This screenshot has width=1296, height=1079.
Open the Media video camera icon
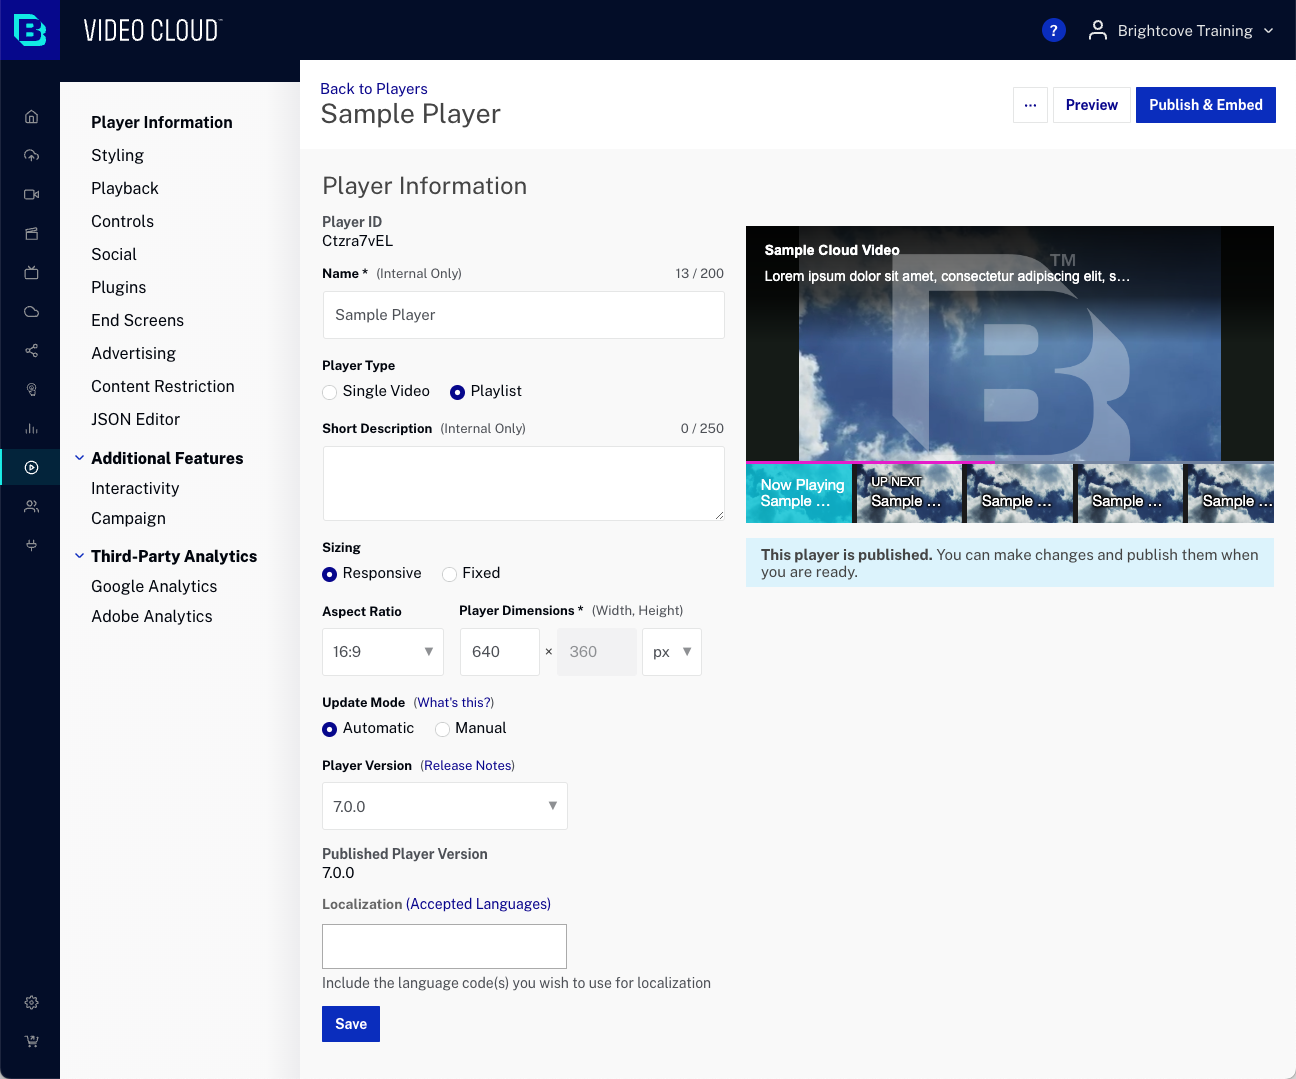[x=31, y=194]
